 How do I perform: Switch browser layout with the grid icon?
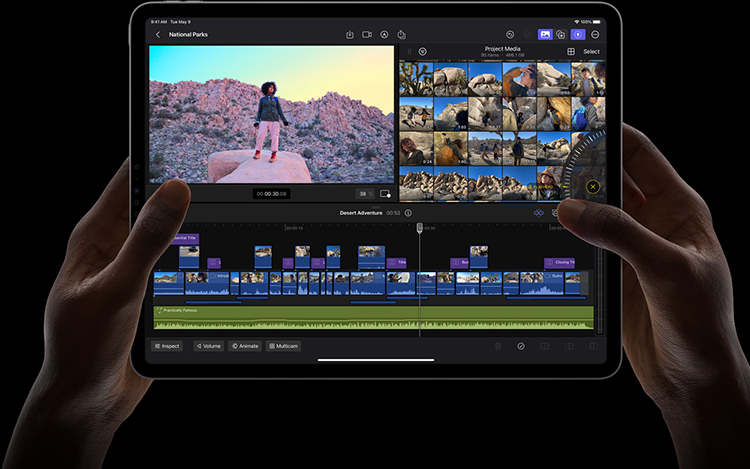click(571, 51)
